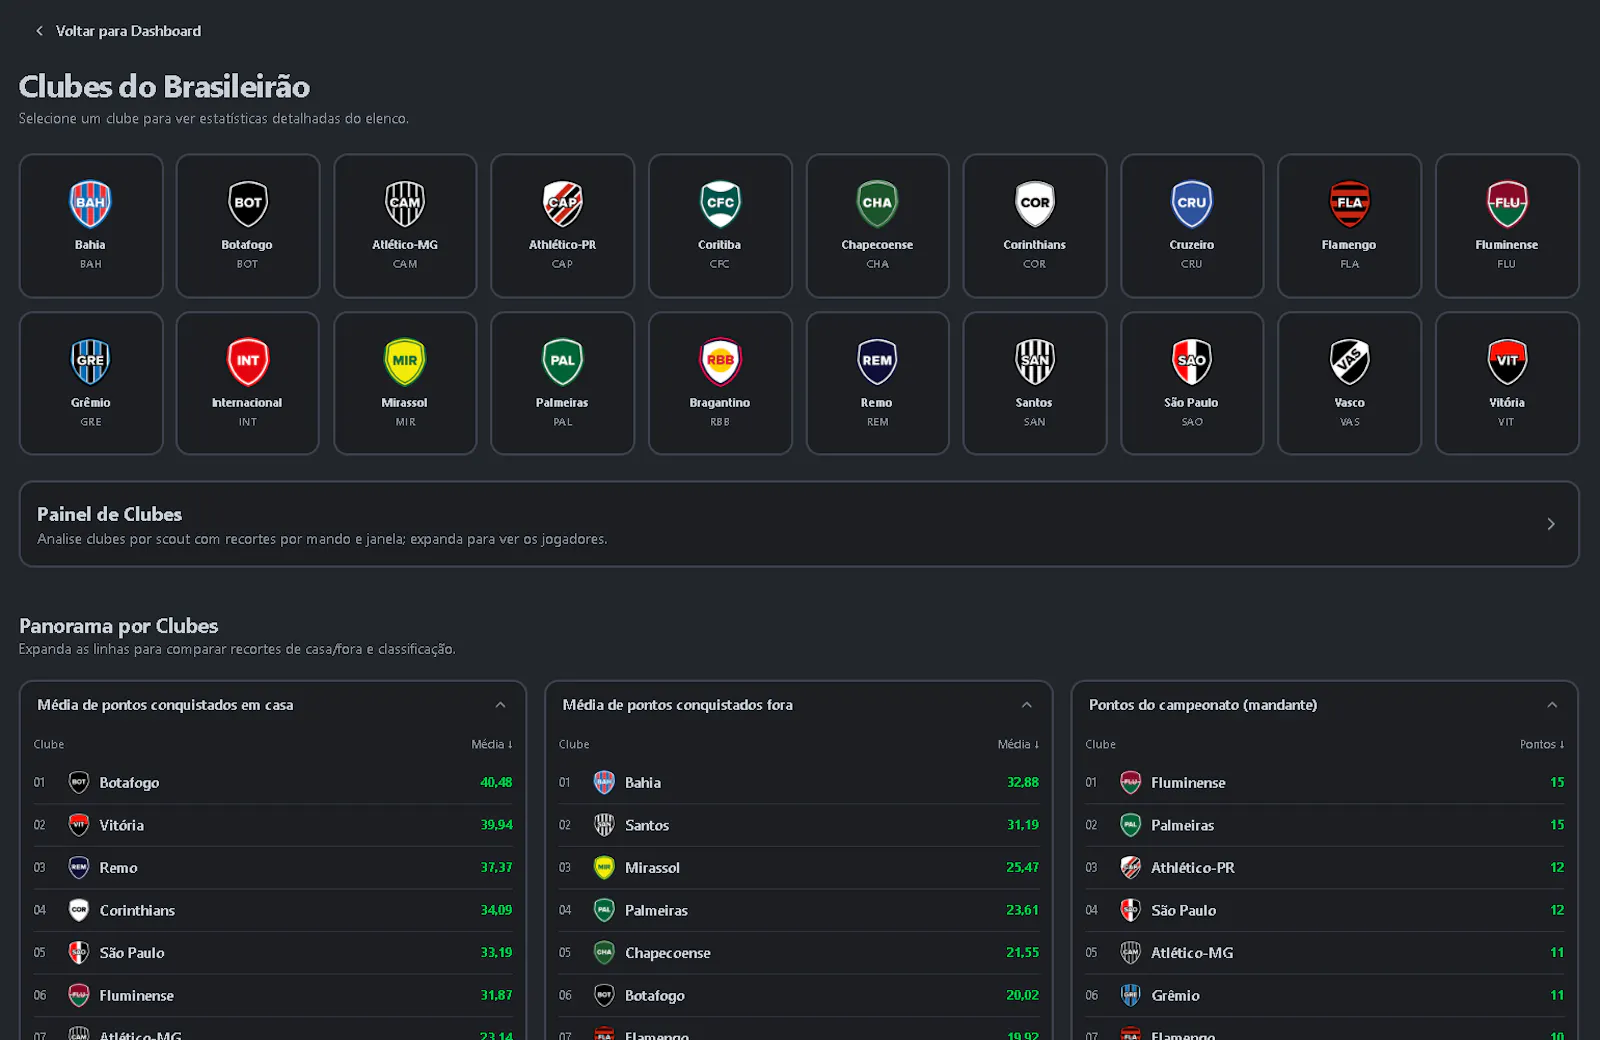Go back via Voltar para Dashboard link
Screen dimensions: 1600x1040
(x=118, y=31)
